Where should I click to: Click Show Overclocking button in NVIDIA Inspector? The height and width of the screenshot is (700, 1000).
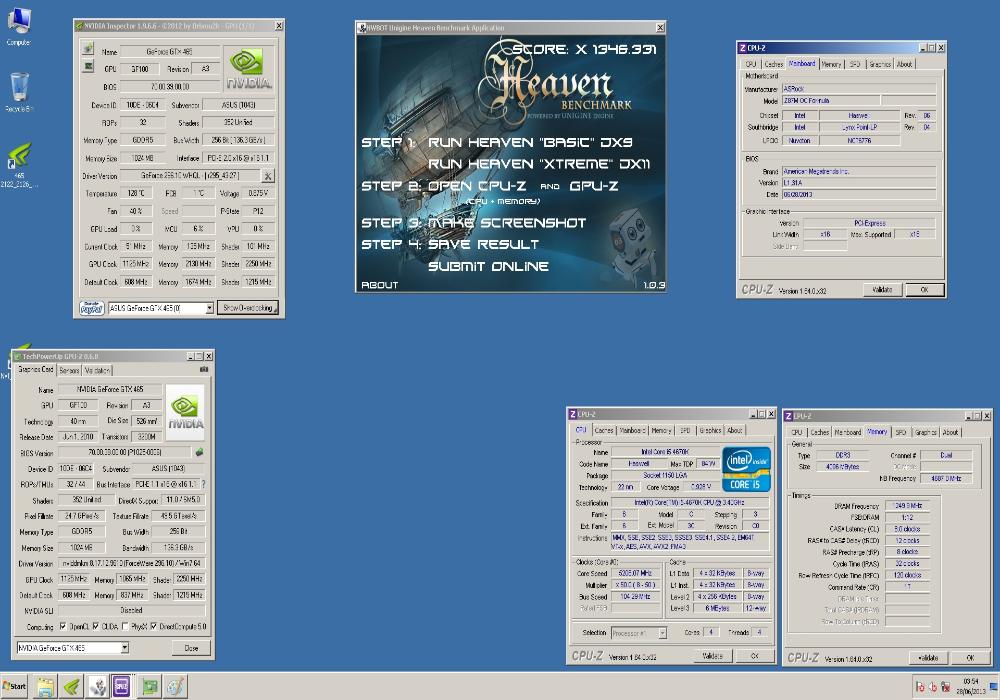(x=248, y=308)
